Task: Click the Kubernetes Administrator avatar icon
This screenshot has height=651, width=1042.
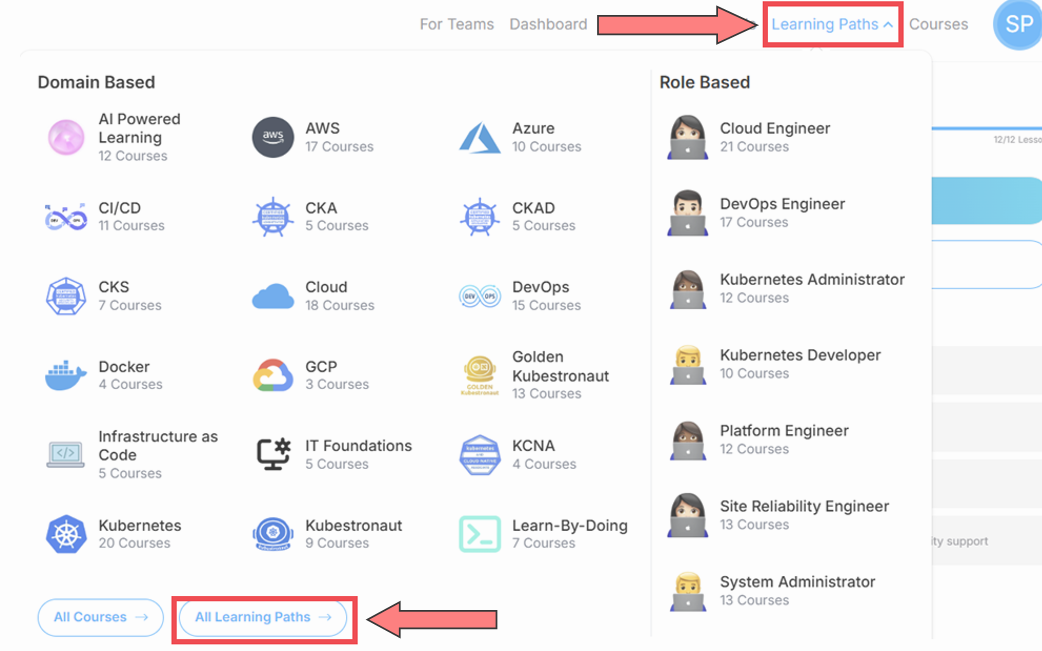Action: tap(687, 288)
